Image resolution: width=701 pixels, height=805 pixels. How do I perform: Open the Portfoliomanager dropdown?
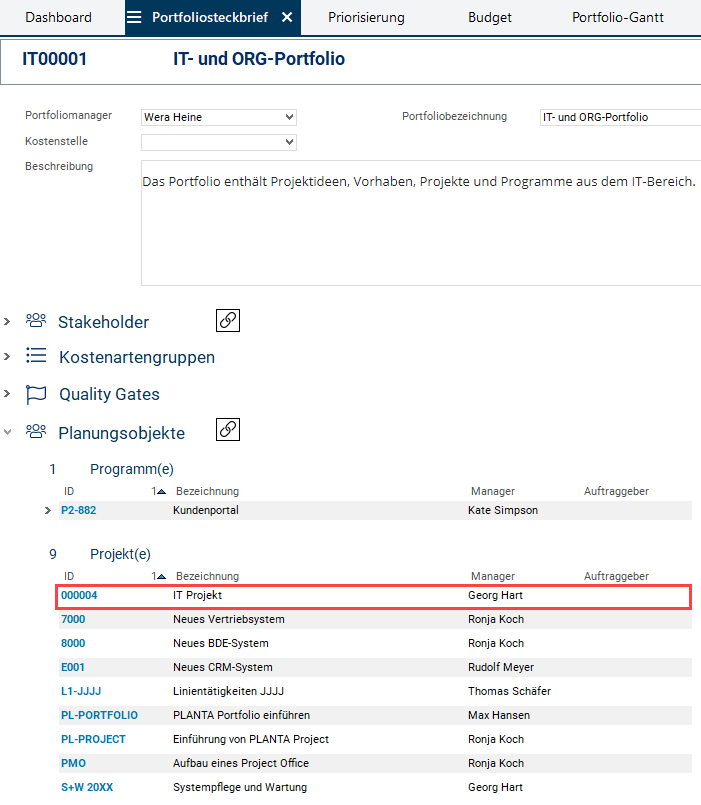point(289,117)
